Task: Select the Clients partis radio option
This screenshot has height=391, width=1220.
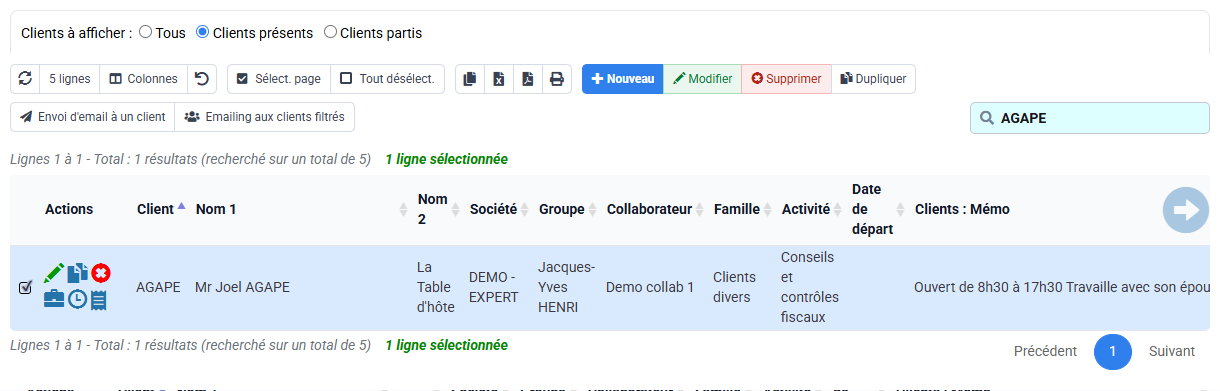Action: coord(331,32)
